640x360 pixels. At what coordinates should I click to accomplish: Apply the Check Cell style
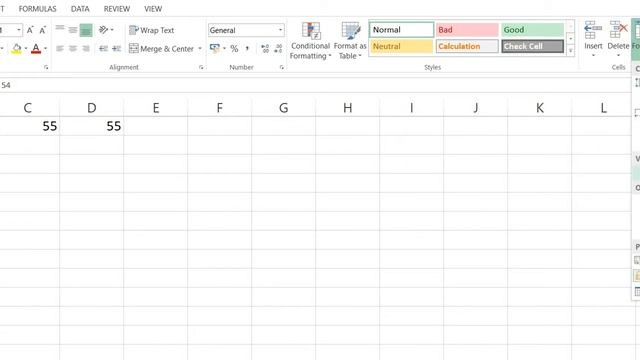(x=532, y=46)
